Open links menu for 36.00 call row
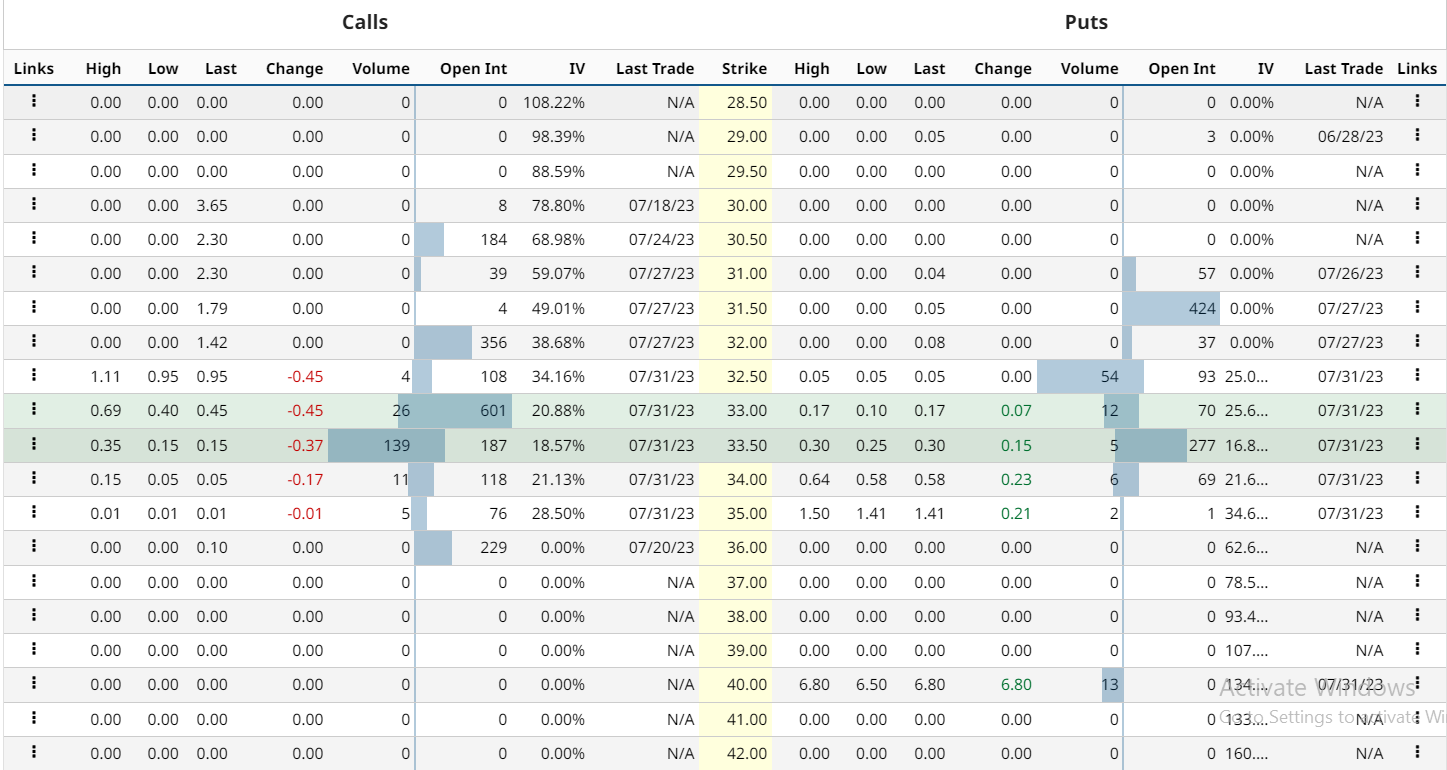This screenshot has width=1447, height=770. click(x=34, y=546)
